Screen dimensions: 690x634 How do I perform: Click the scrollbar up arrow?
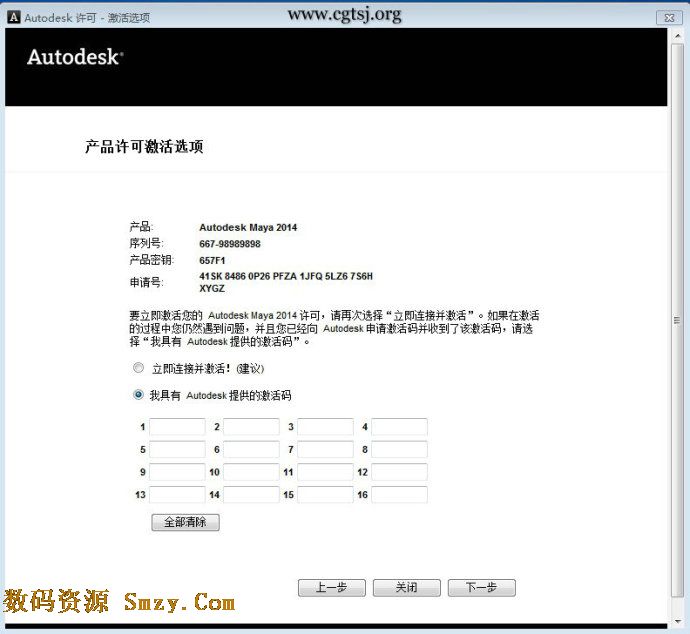(x=677, y=35)
